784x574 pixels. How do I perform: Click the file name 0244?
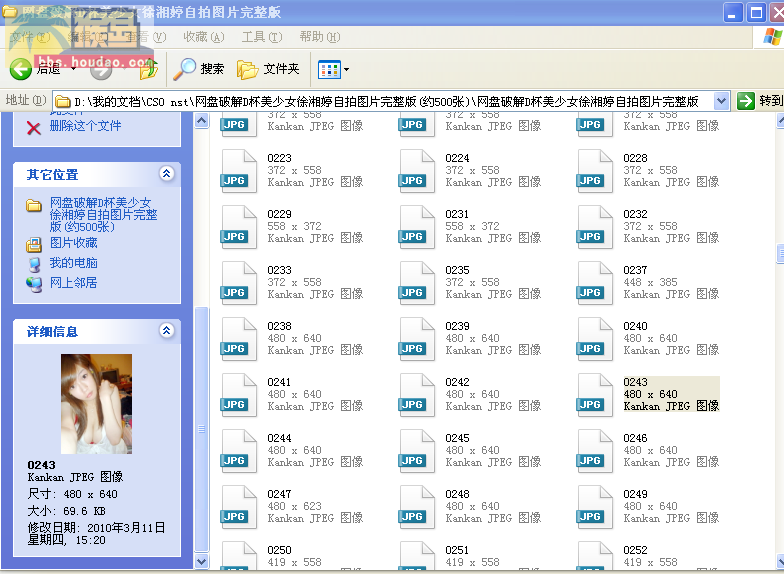(279, 438)
